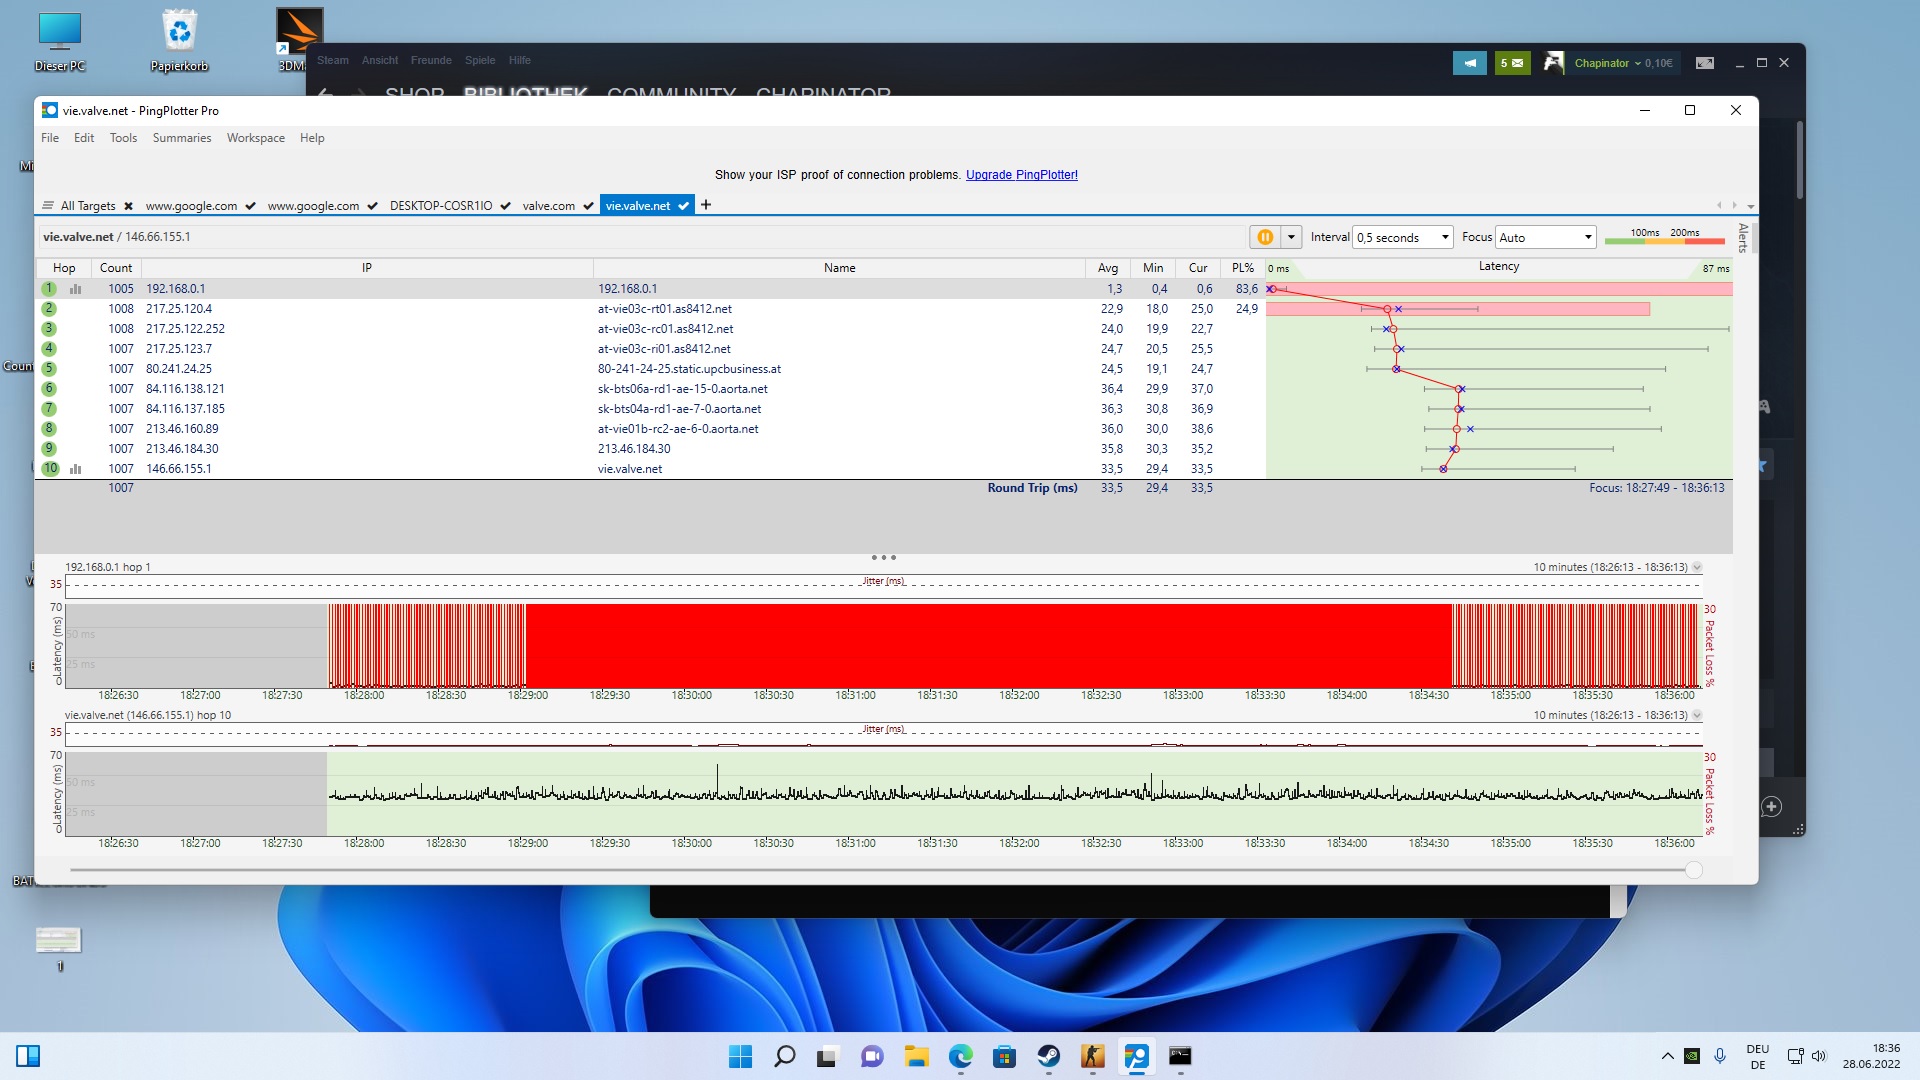Click the add new target plus icon
Image resolution: width=1920 pixels, height=1080 pixels.
pos(706,205)
